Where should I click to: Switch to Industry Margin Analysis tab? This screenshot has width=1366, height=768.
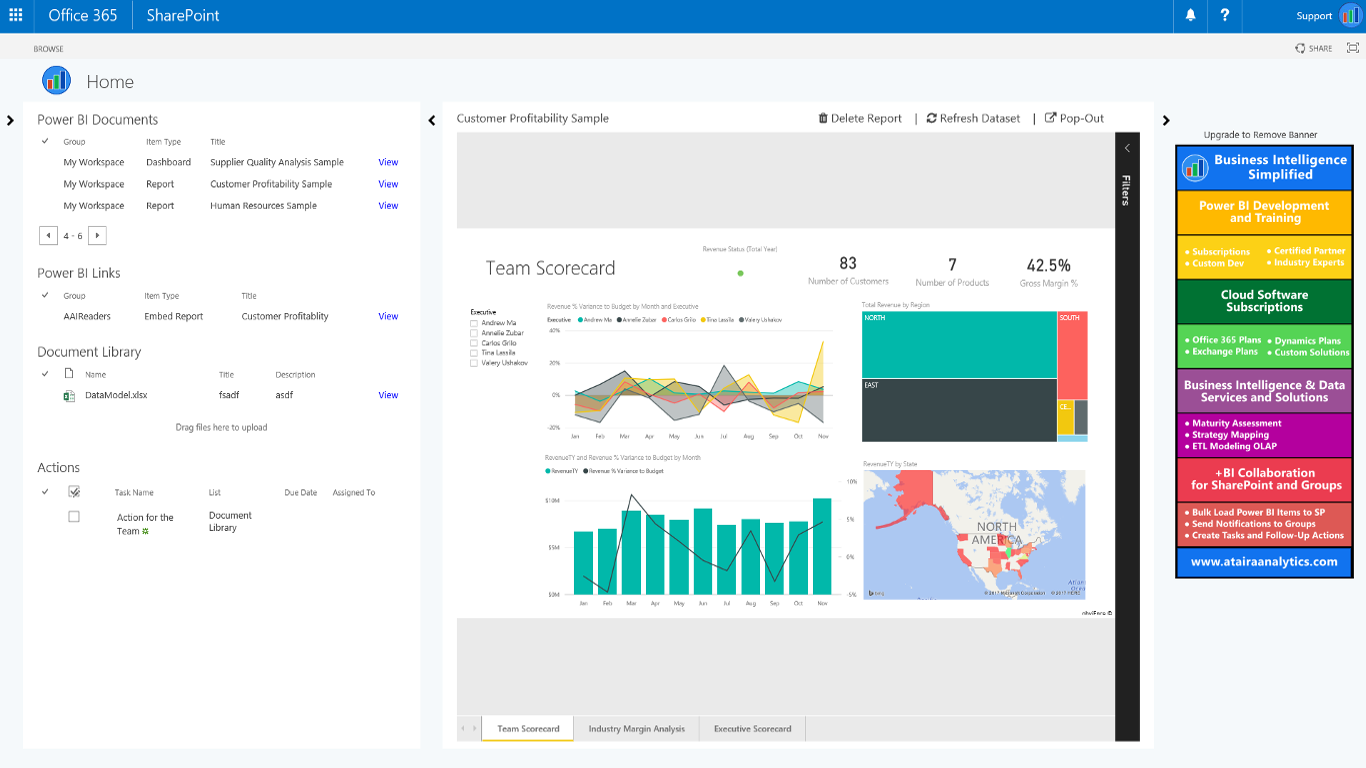636,729
